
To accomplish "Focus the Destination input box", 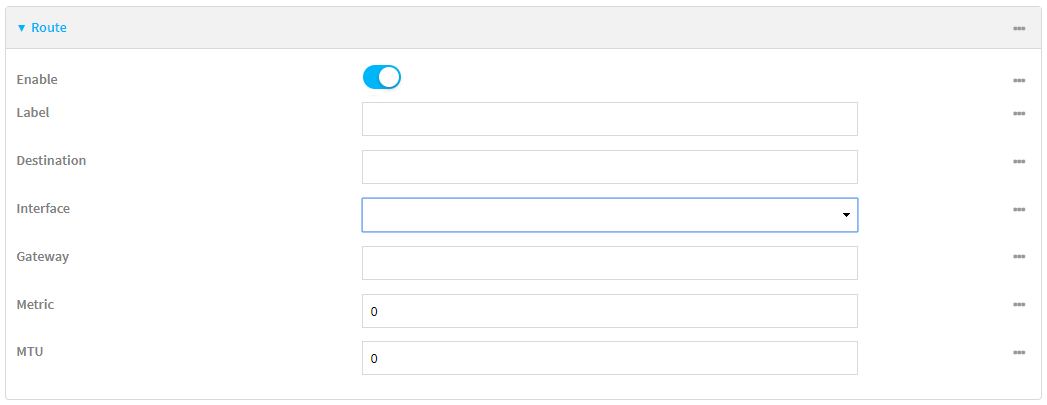I will [x=609, y=167].
